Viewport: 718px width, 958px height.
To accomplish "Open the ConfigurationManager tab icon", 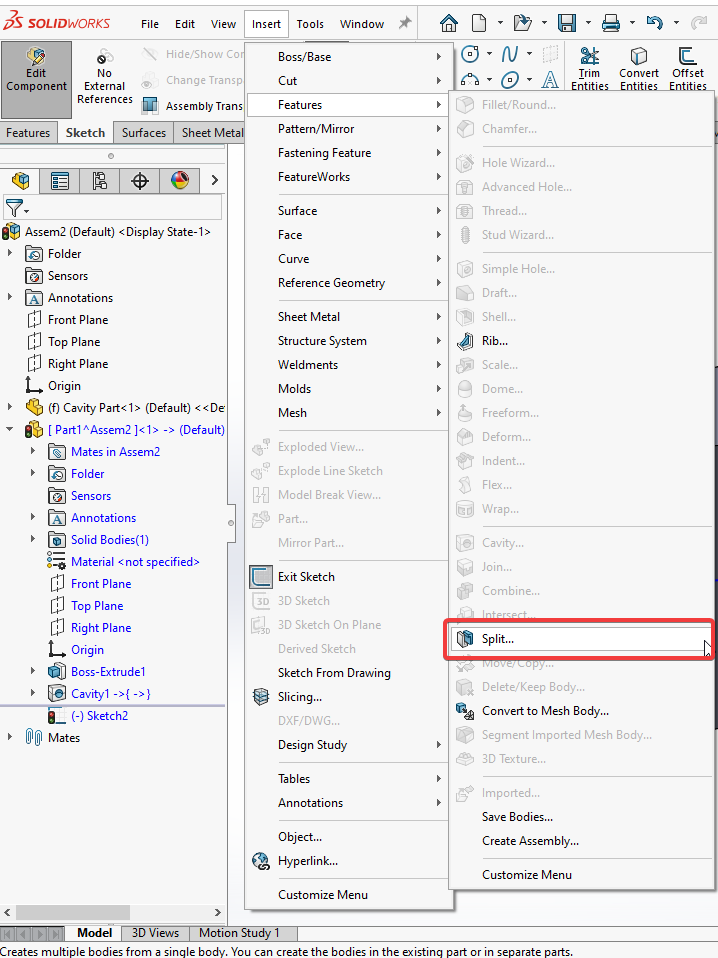I will pyautogui.click(x=100, y=180).
